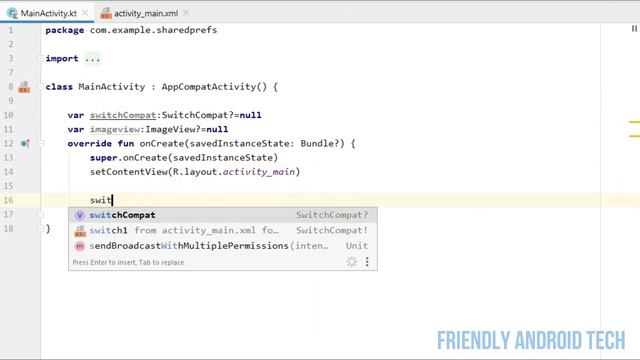Switch to the MainActivity.kt tab
The width and height of the screenshot is (640, 360).
point(48,13)
